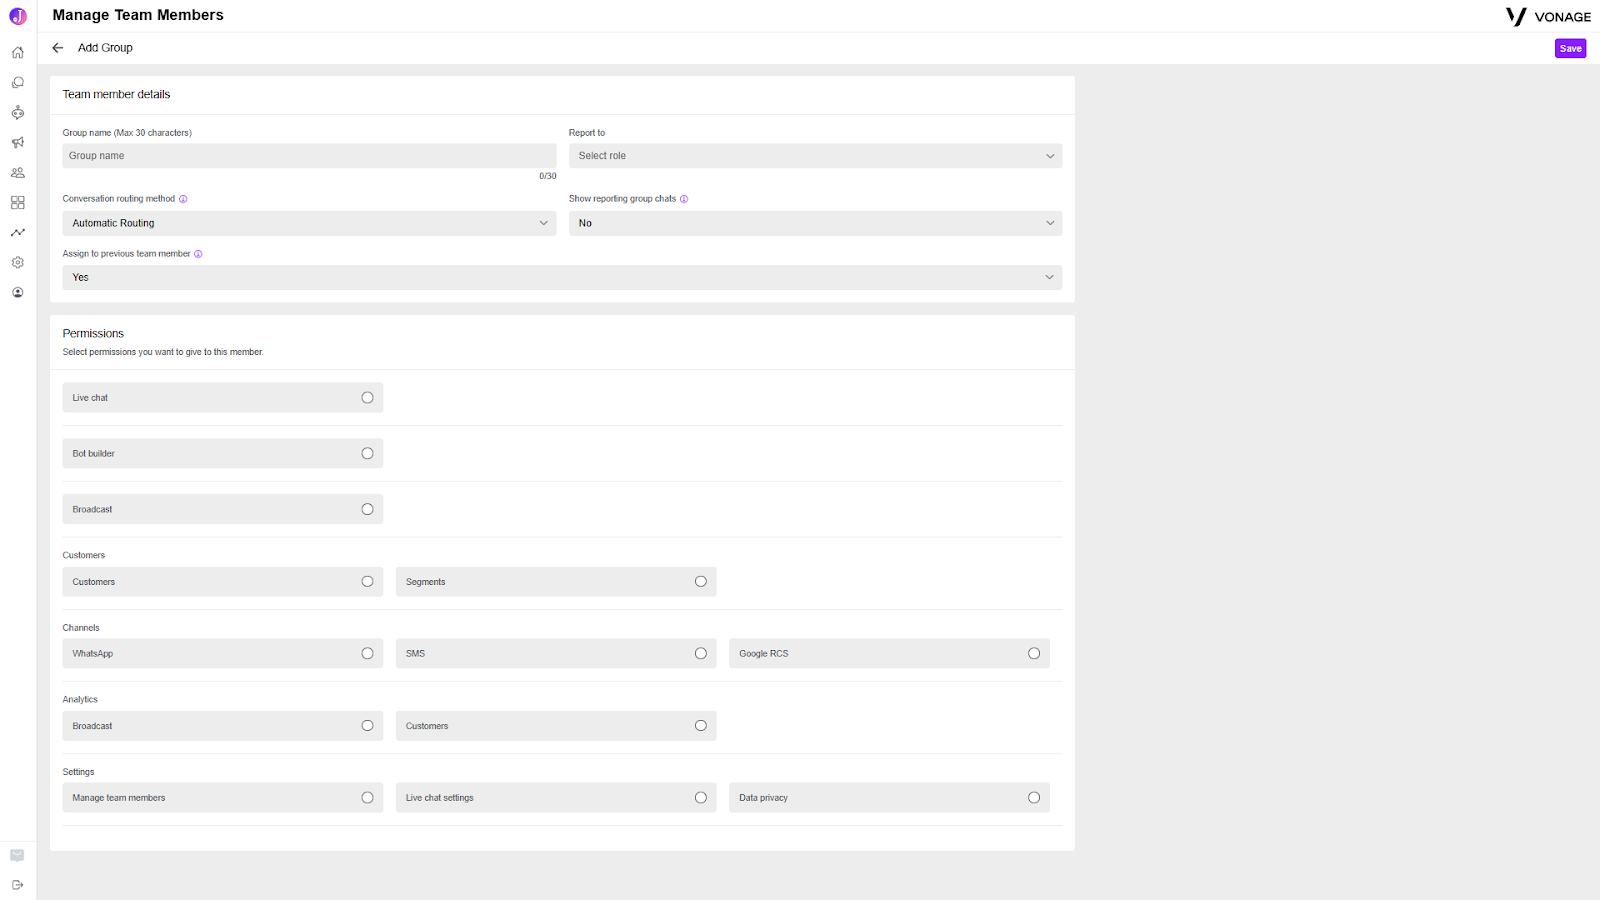1600x900 pixels.
Task: Click info icon next to Conversation routing method
Action: 183,199
